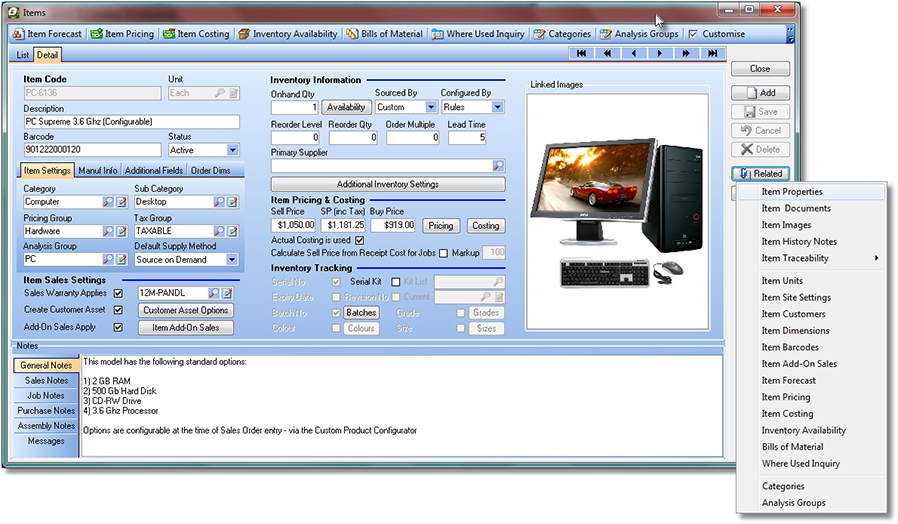This screenshot has height=524, width=898.
Task: Open Item Forecast from the toolbar
Action: (47, 34)
